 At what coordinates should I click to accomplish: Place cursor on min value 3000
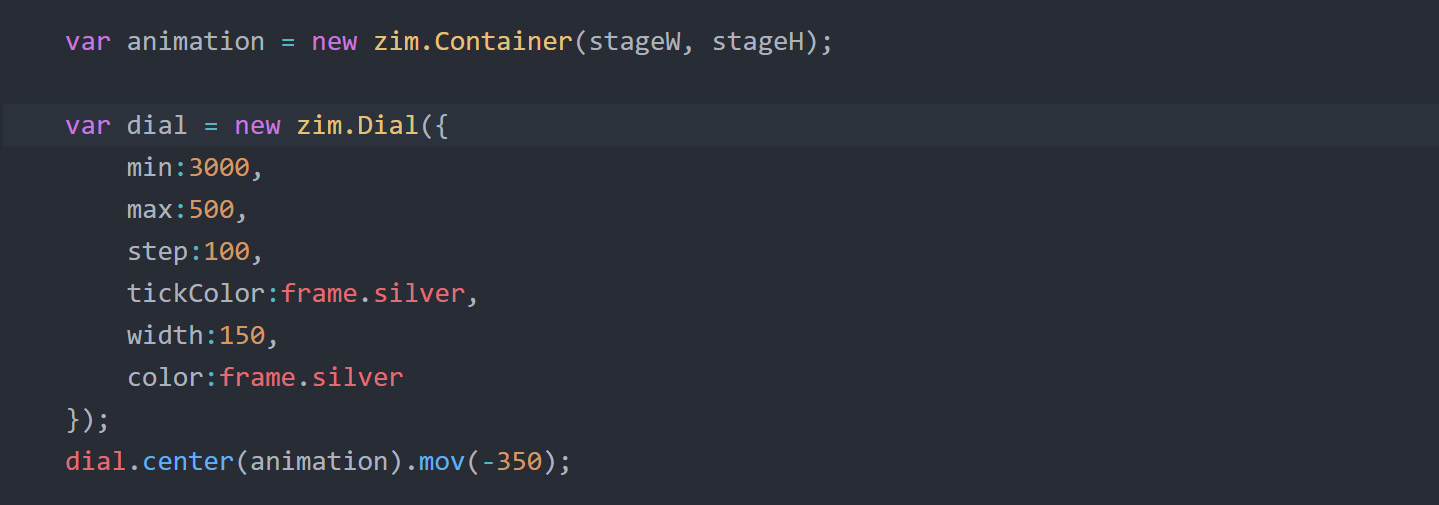tap(219, 168)
